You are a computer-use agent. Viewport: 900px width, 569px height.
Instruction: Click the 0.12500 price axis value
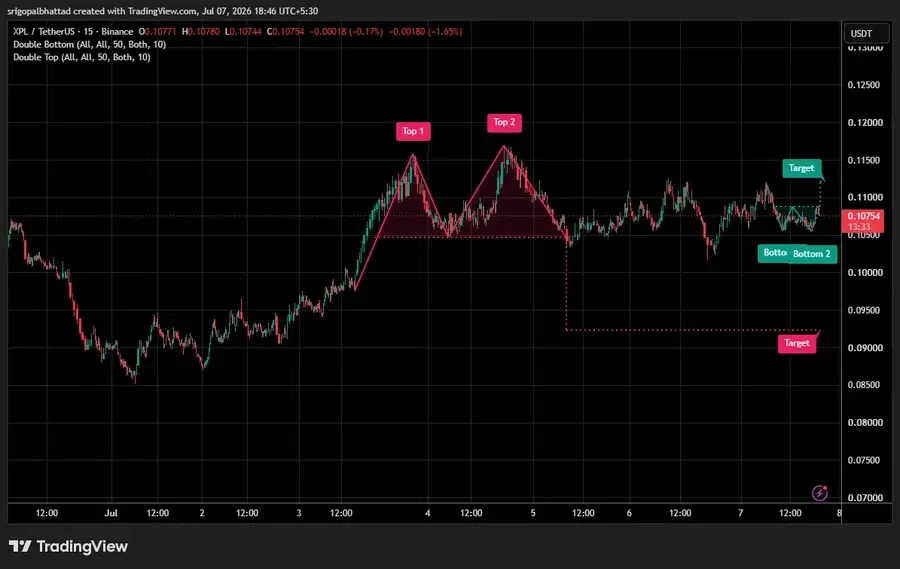click(x=864, y=85)
